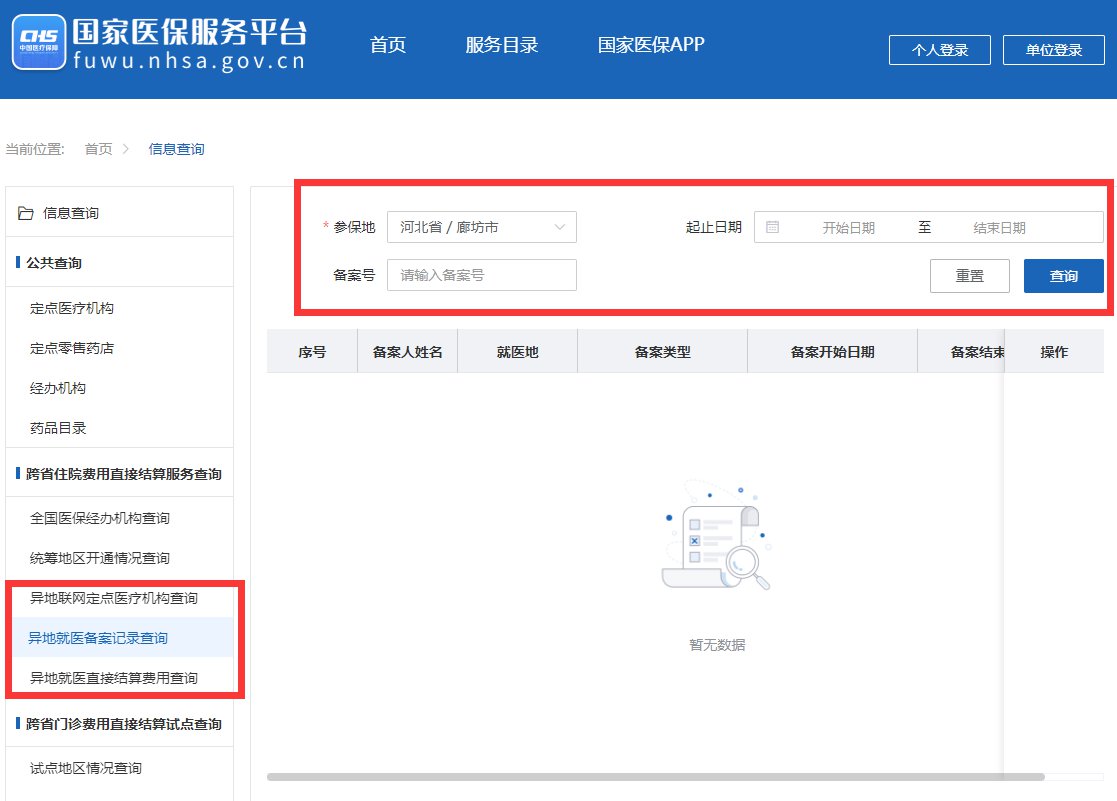
Task: Expand the 参保地 dropdown chevron
Action: [x=560, y=227]
